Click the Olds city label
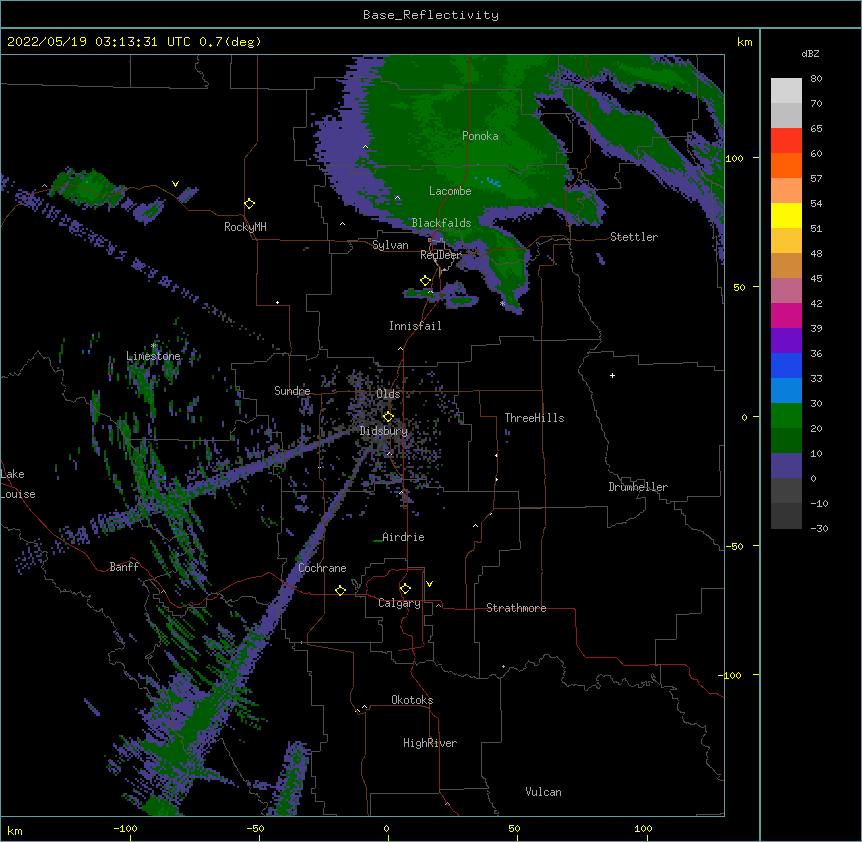The height and width of the screenshot is (842, 862). [388, 394]
